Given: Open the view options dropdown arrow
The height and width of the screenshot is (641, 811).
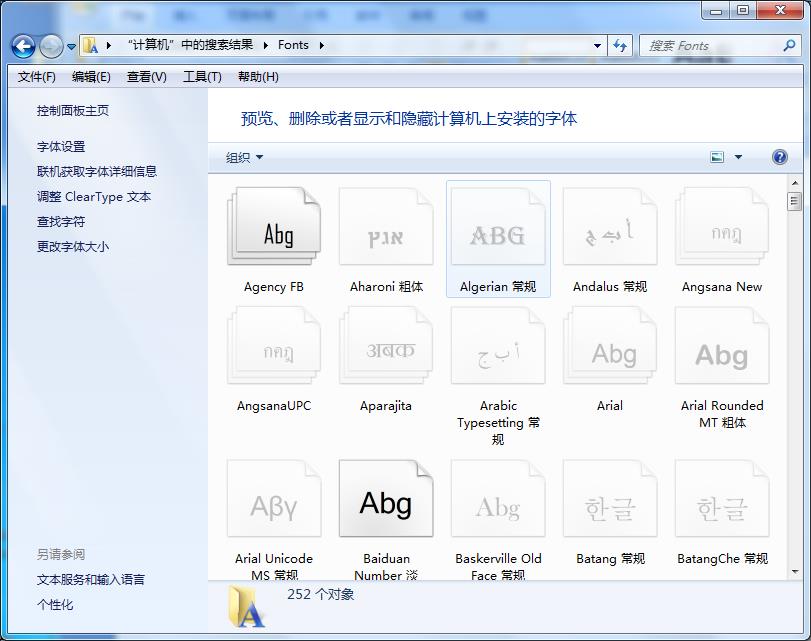Looking at the screenshot, I should [x=739, y=157].
